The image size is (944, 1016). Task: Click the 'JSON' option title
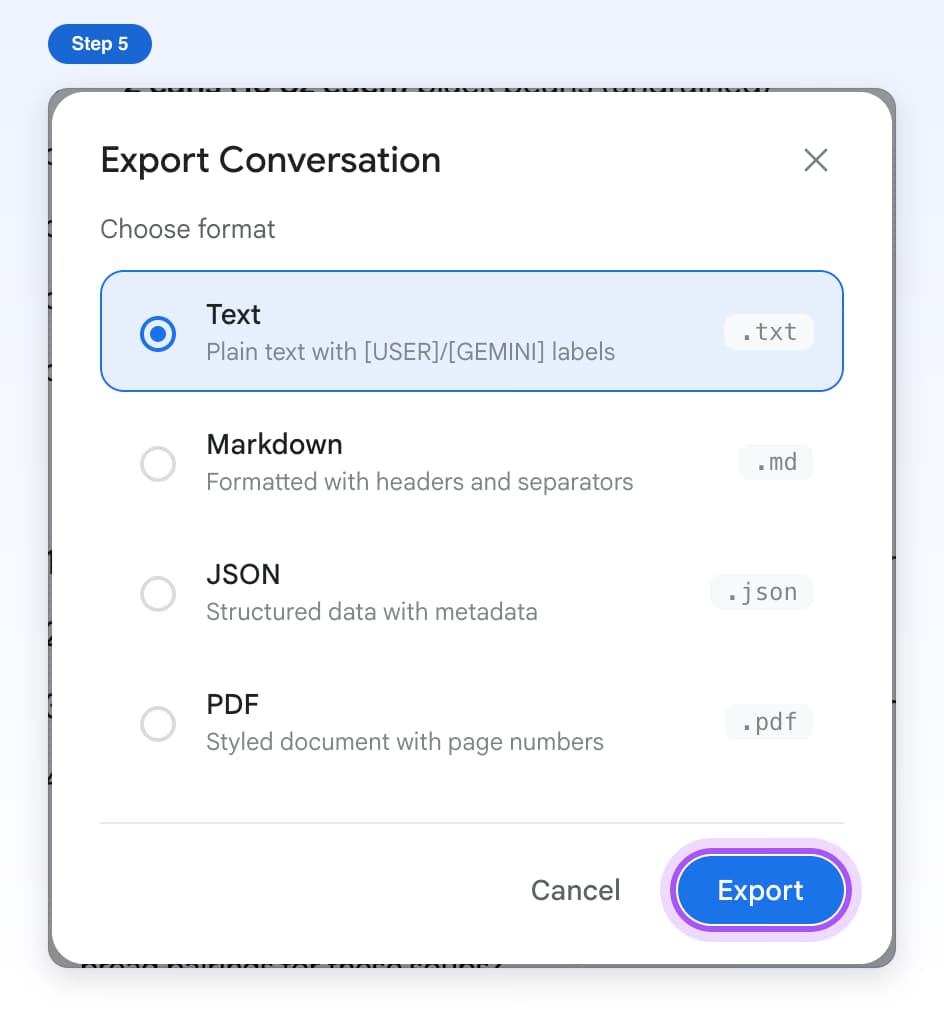coord(243,574)
